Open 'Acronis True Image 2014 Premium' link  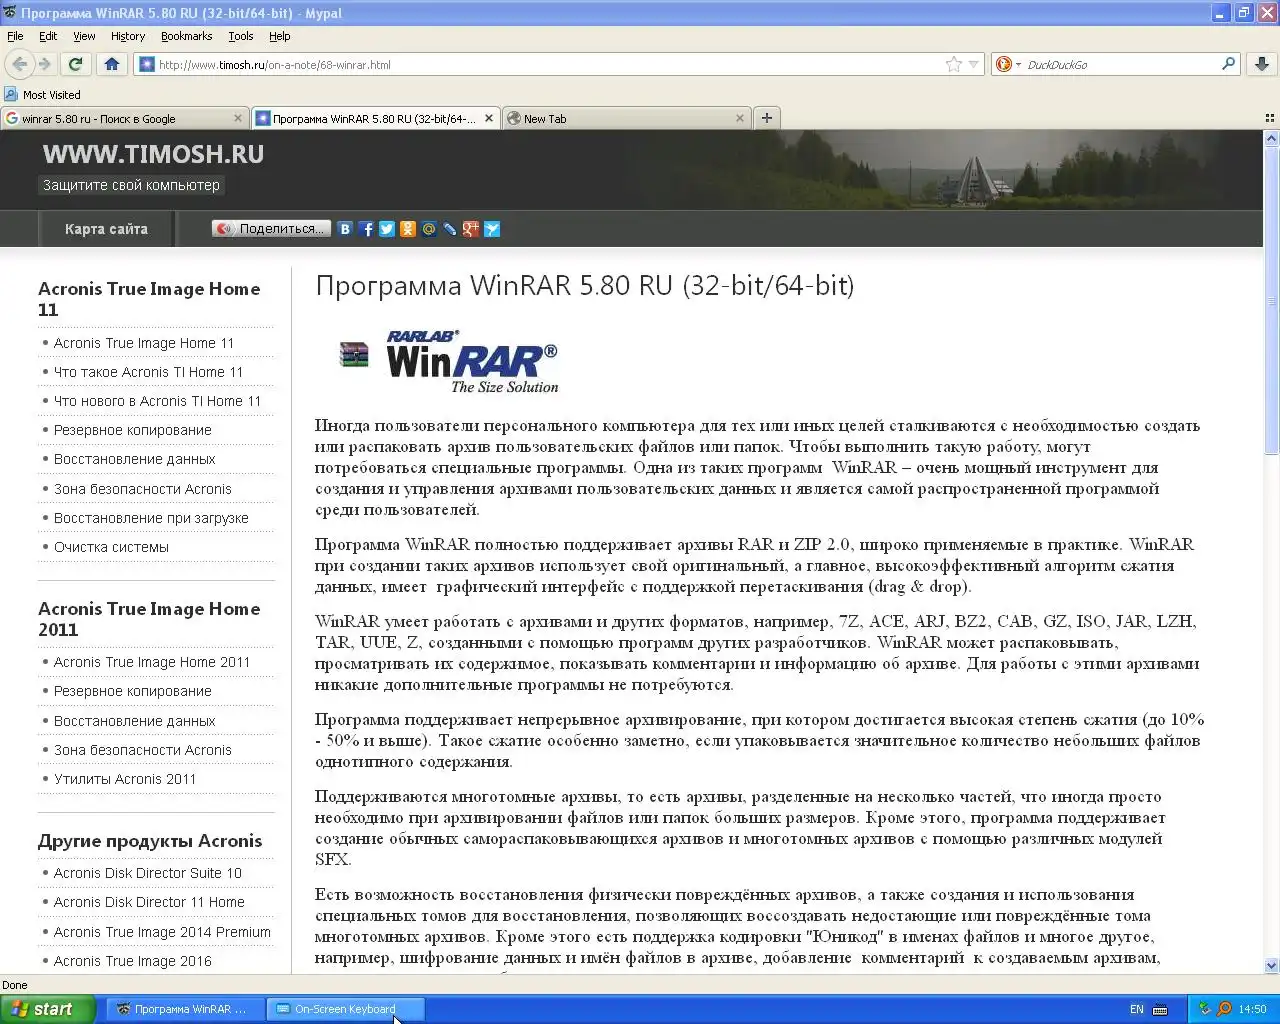(162, 932)
